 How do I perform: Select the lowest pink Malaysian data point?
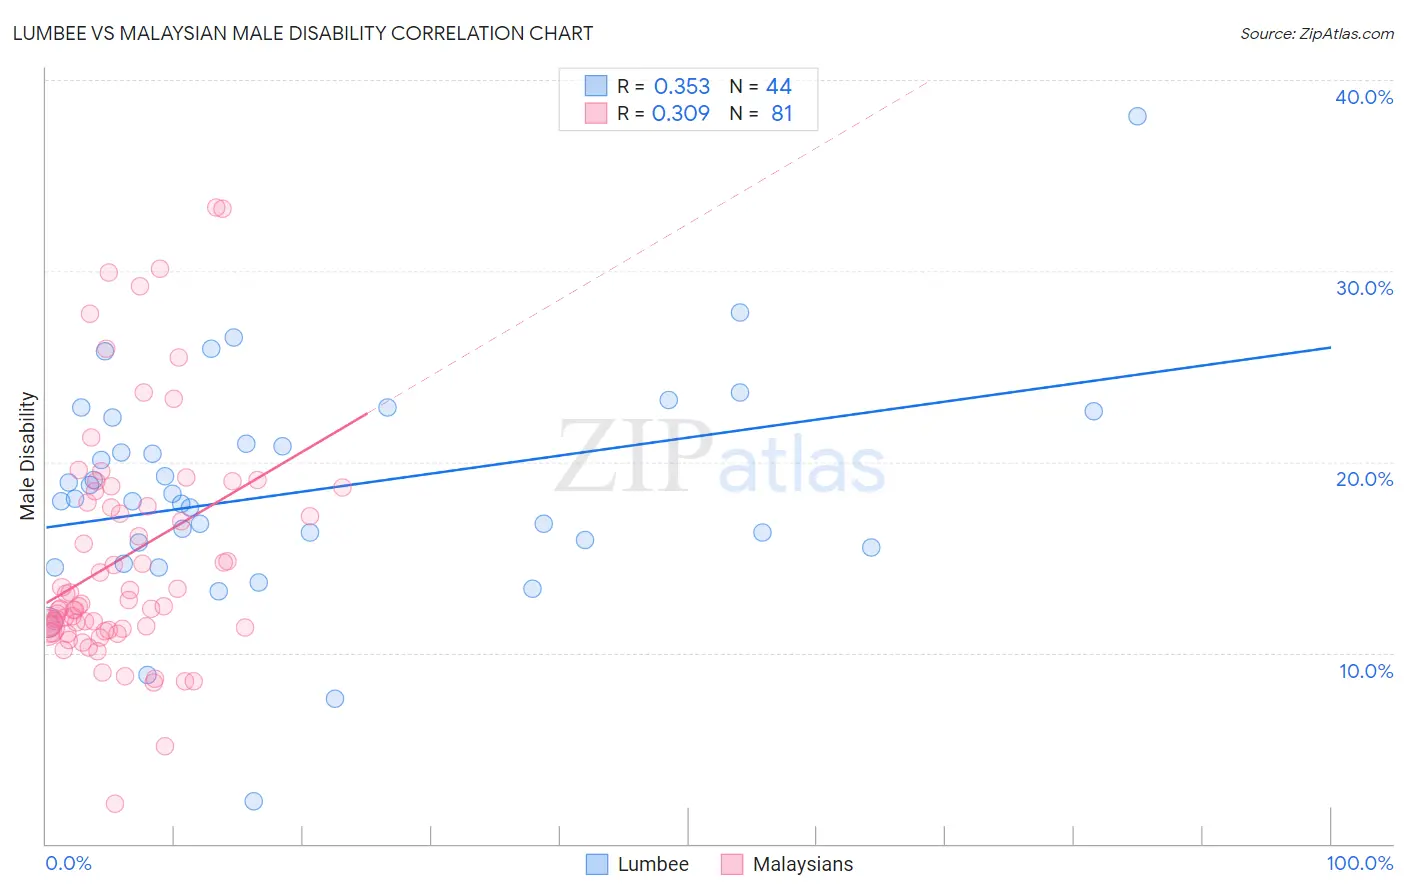point(115,804)
